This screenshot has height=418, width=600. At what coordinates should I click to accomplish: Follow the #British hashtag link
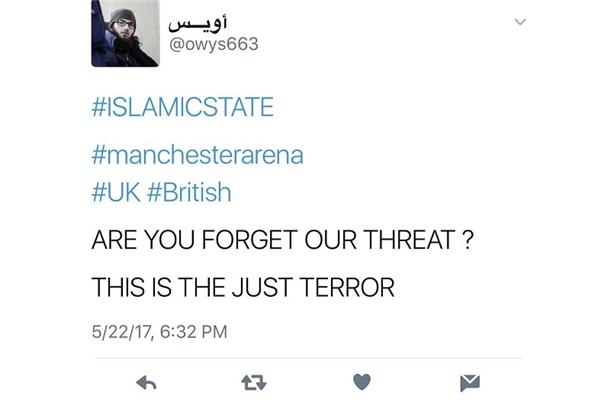click(x=189, y=192)
